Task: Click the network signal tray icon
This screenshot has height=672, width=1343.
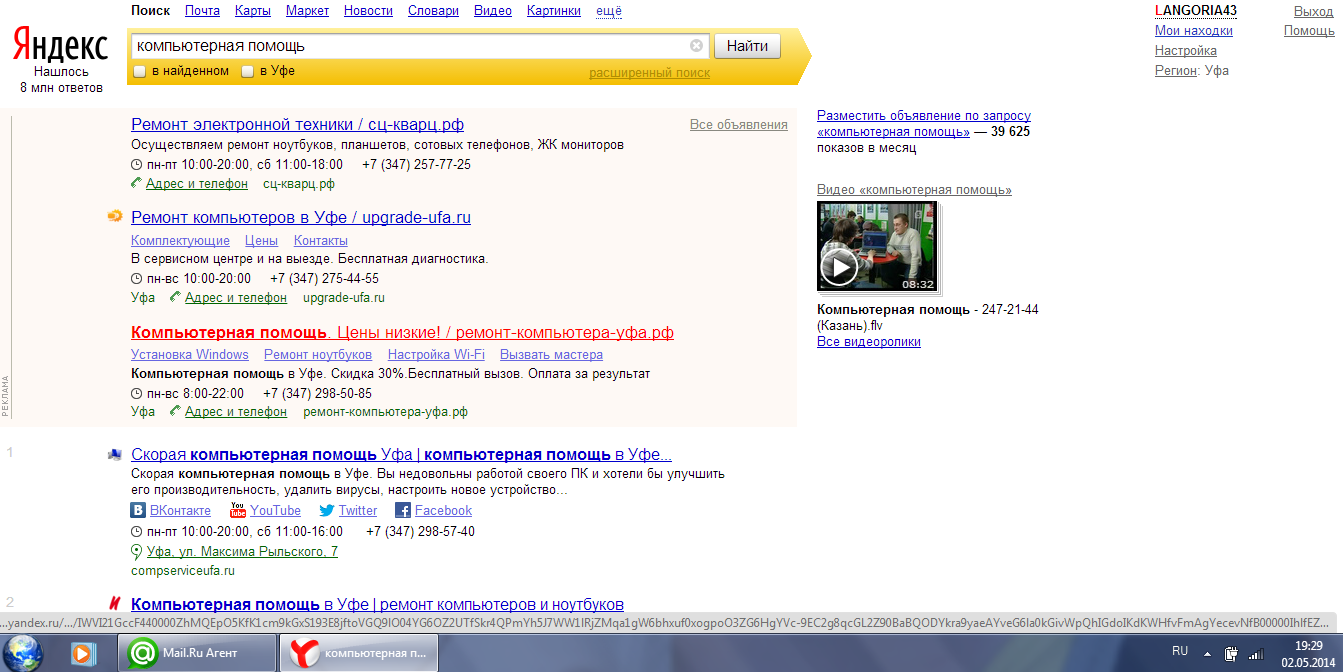Action: pyautogui.click(x=1255, y=653)
